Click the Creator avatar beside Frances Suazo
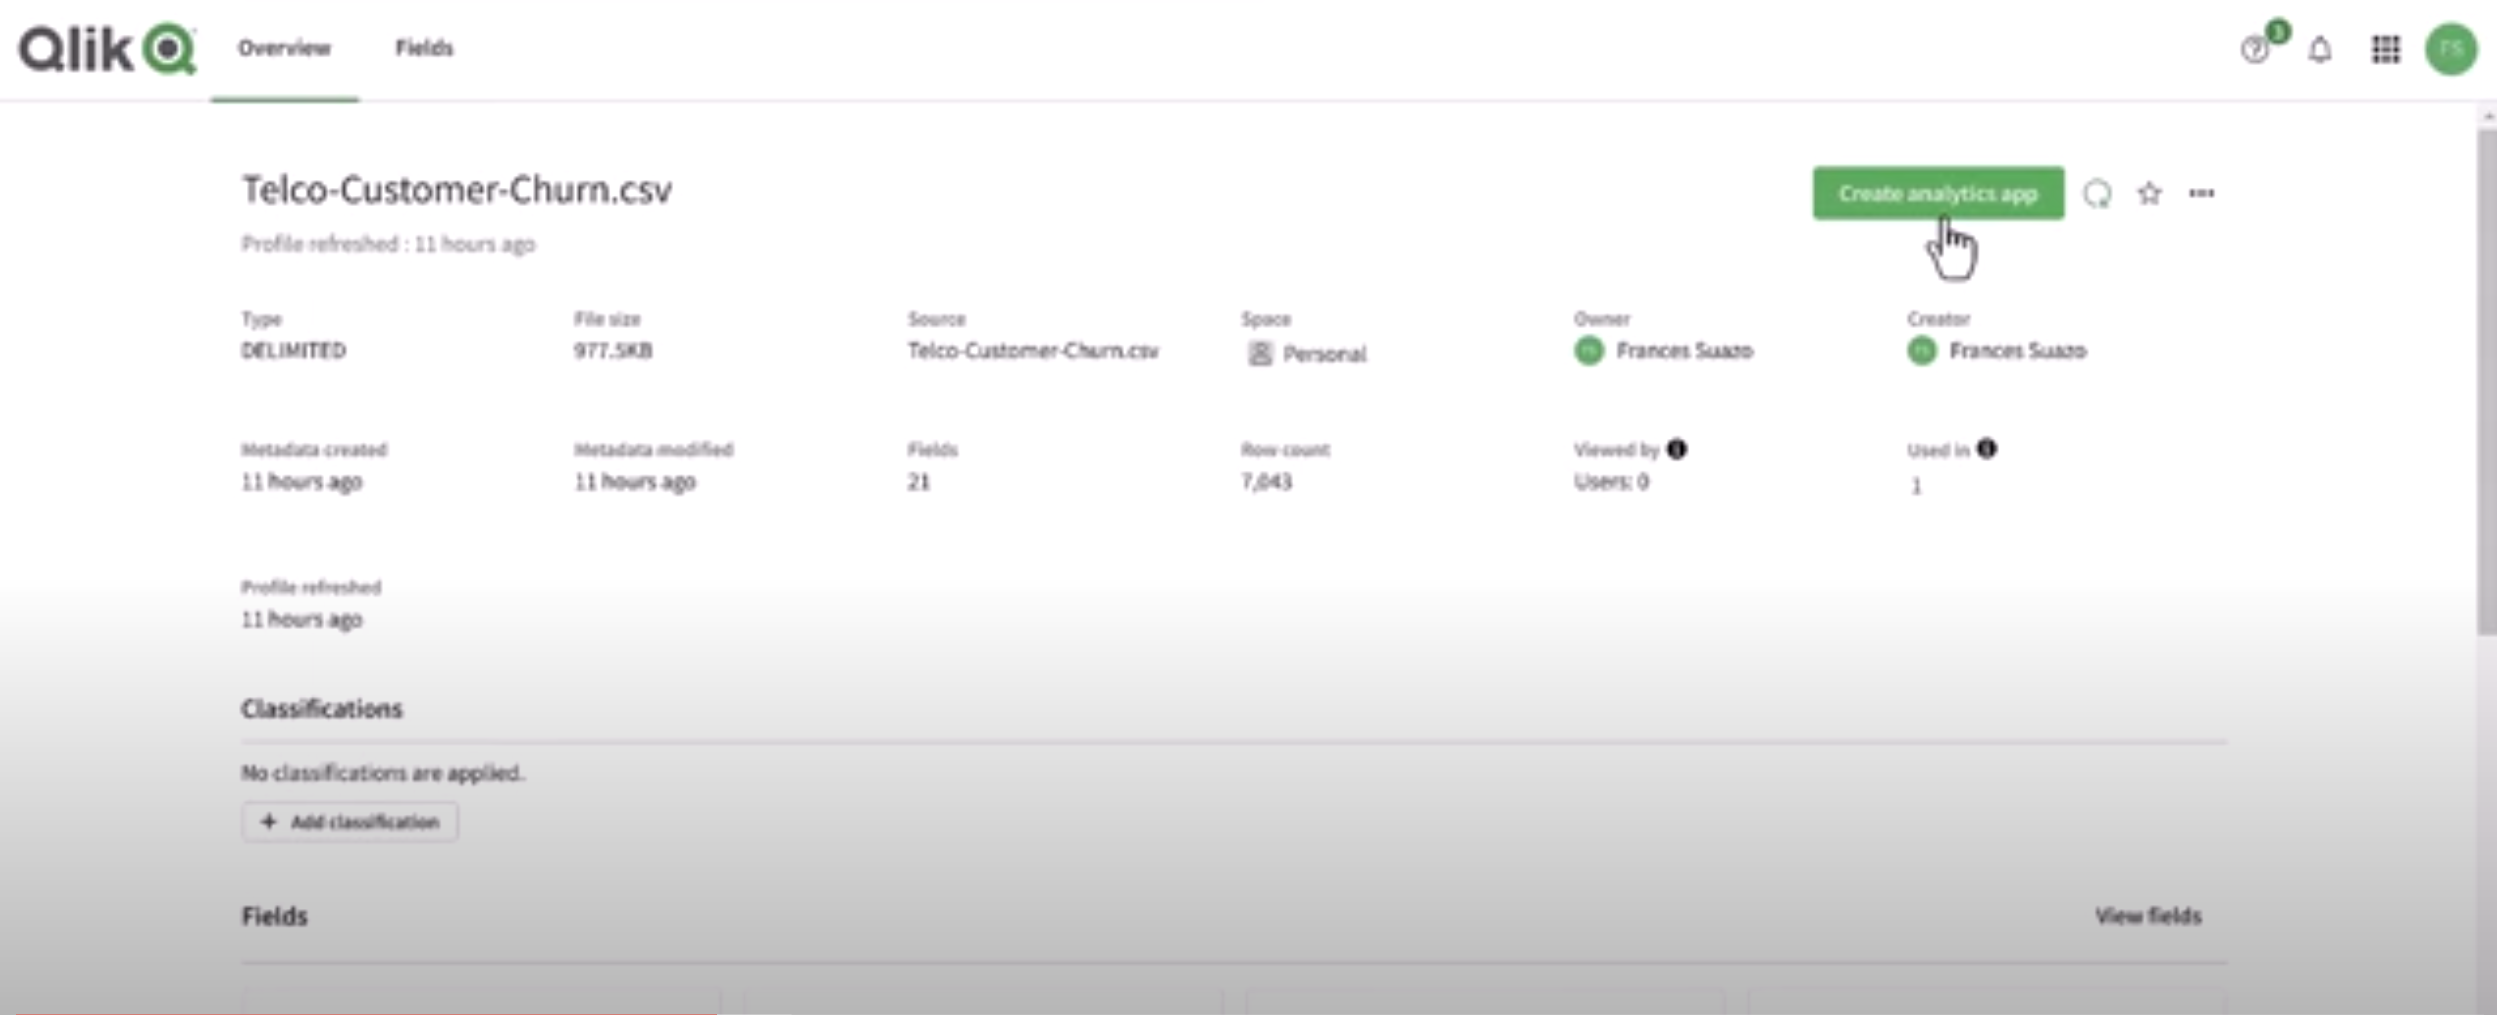 [1922, 351]
